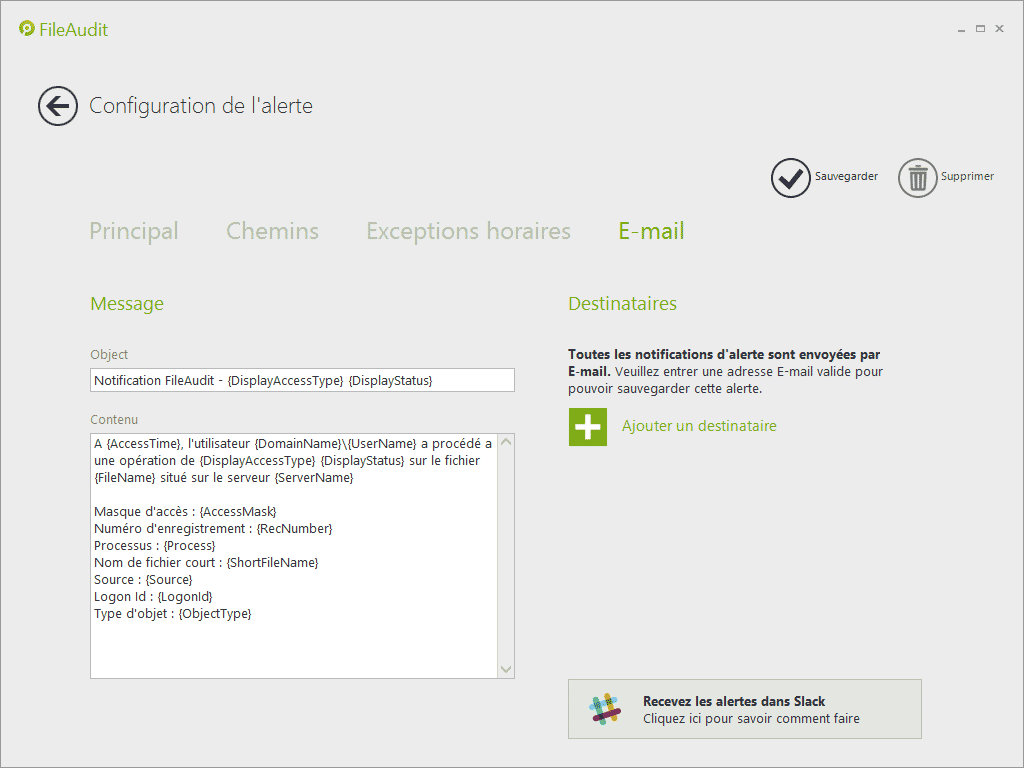1024x768 pixels.
Task: Switch to the Chemins tab
Action: [272, 231]
